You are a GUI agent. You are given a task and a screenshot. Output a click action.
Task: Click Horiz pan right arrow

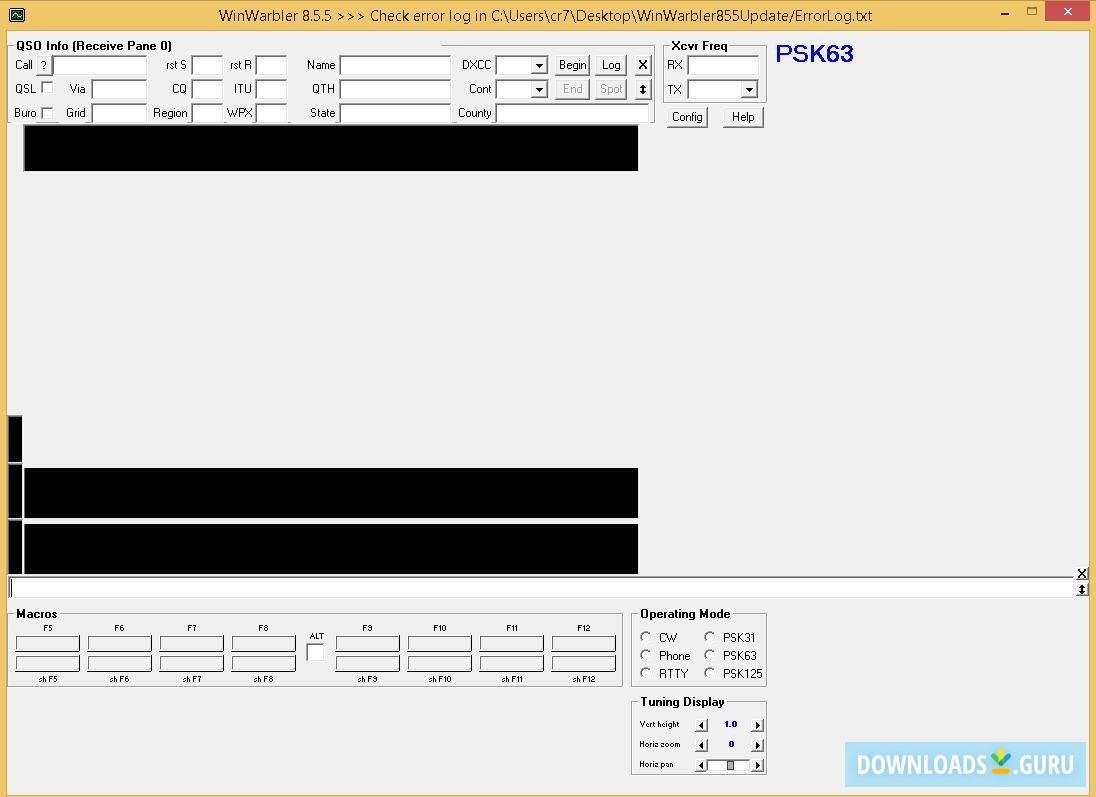coord(758,766)
